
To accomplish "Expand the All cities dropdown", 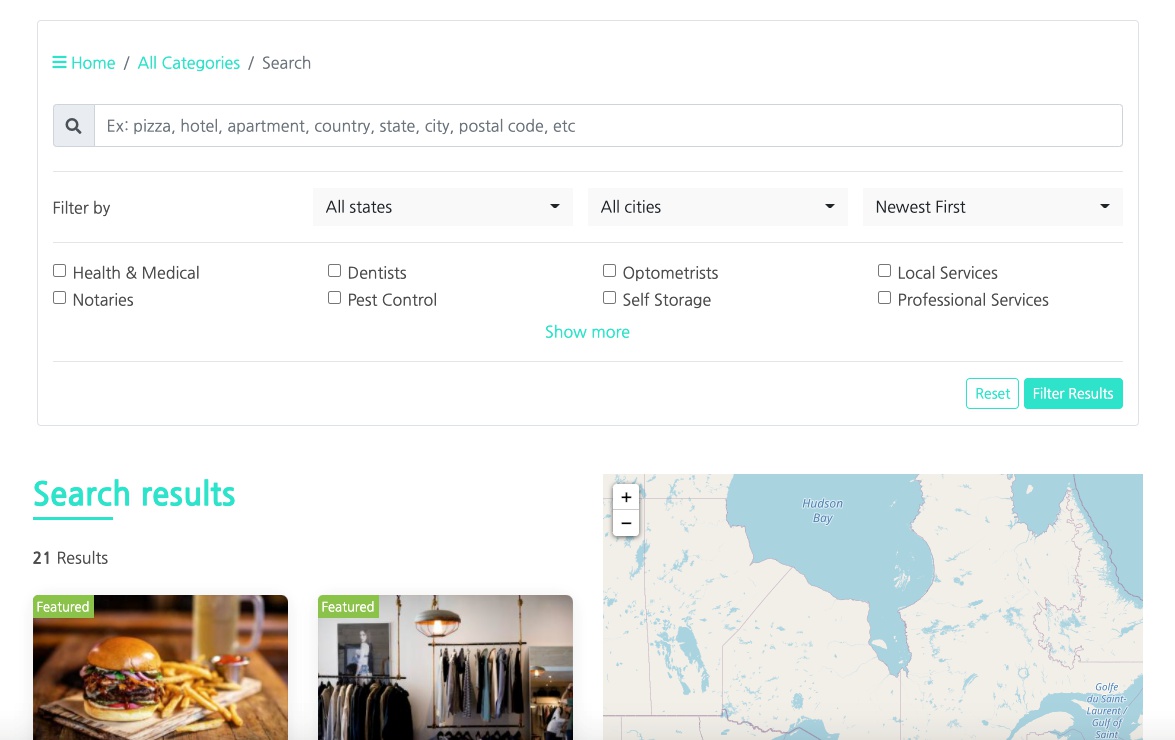I will tap(717, 207).
